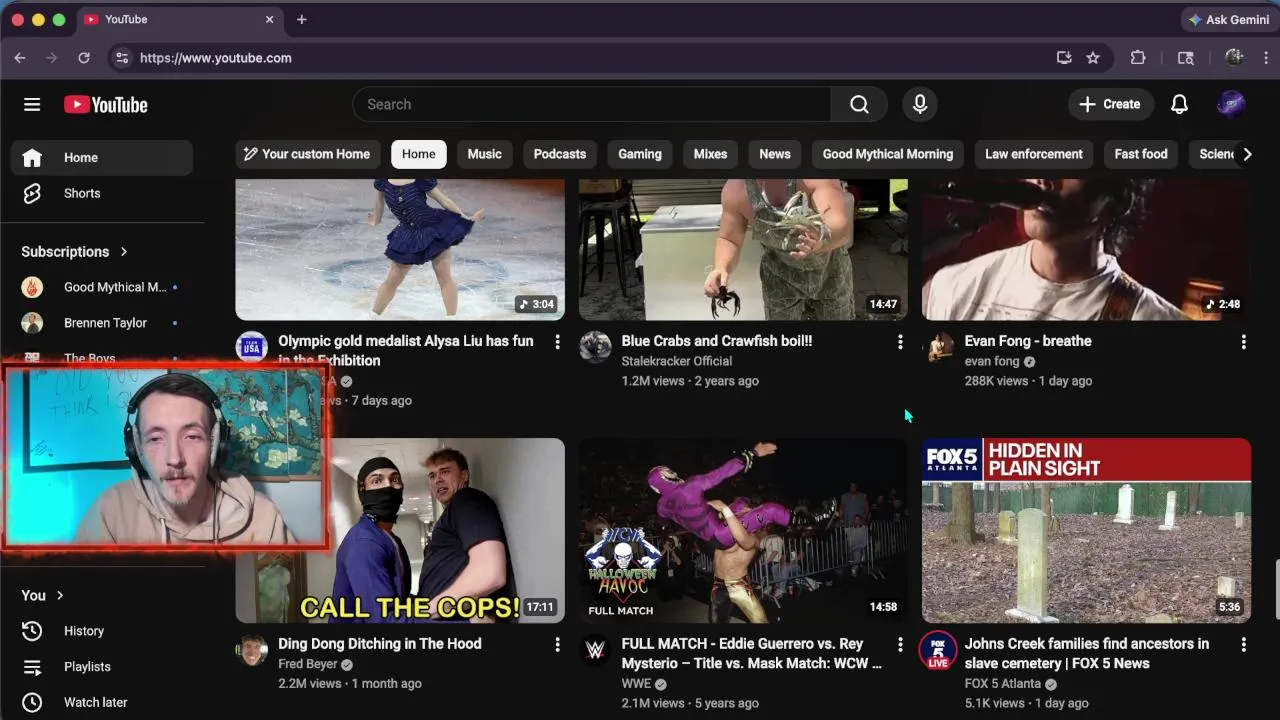Screen dimensions: 1280x720
Task: Open Watch later in sidebar
Action: [x=102, y=703]
